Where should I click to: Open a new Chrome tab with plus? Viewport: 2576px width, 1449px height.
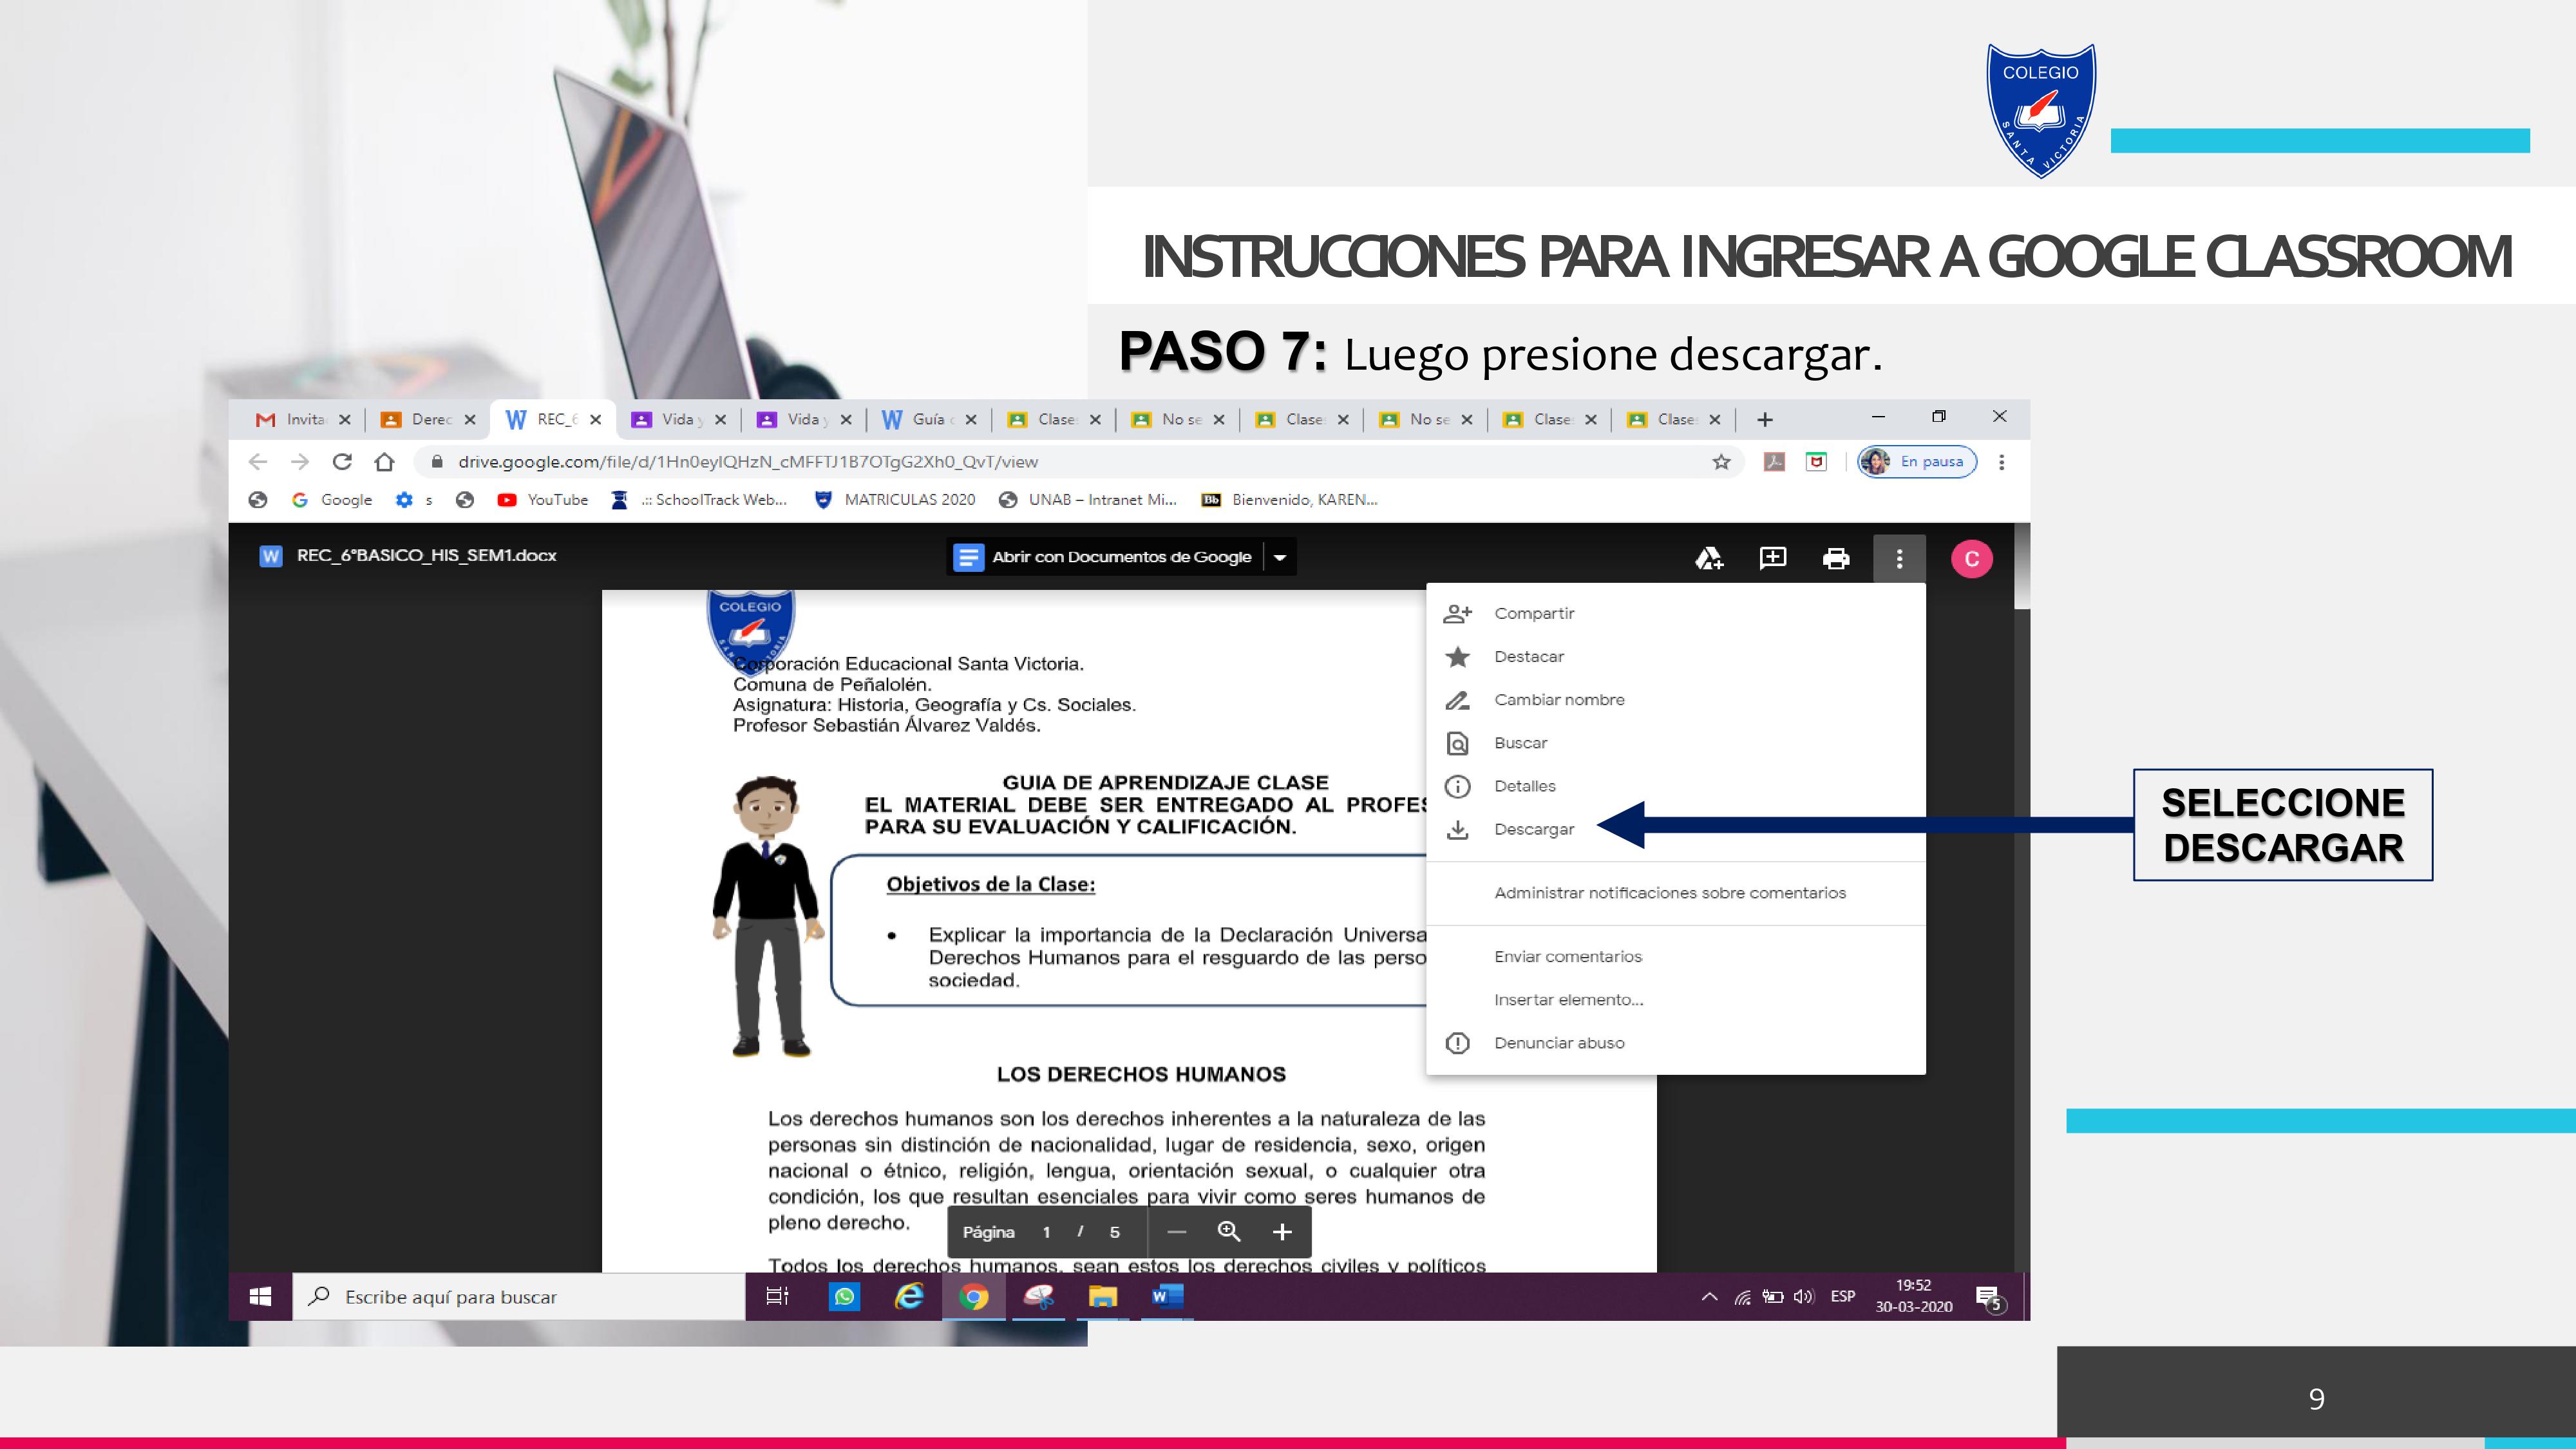pos(1765,419)
